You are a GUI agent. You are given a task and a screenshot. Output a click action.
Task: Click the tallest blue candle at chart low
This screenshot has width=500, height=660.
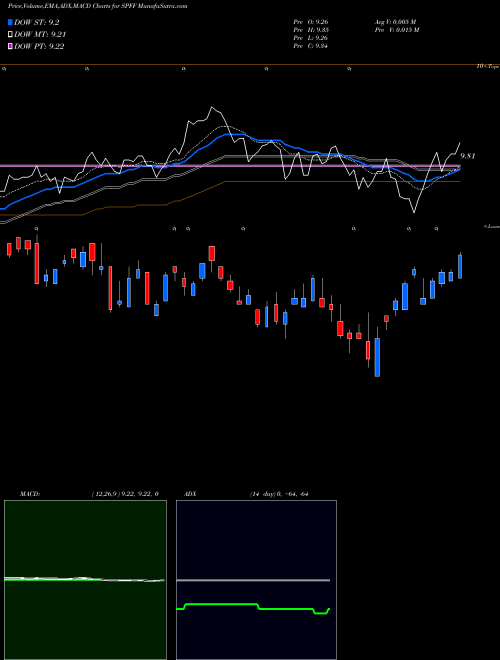pos(377,357)
